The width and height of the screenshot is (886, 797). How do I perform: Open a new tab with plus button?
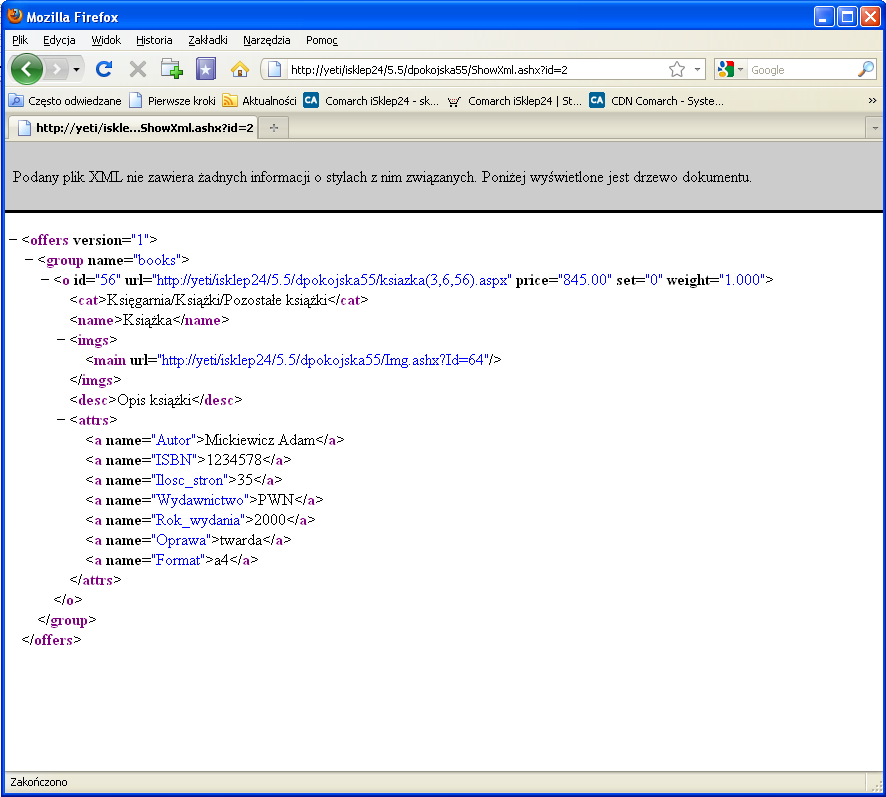pos(274,128)
